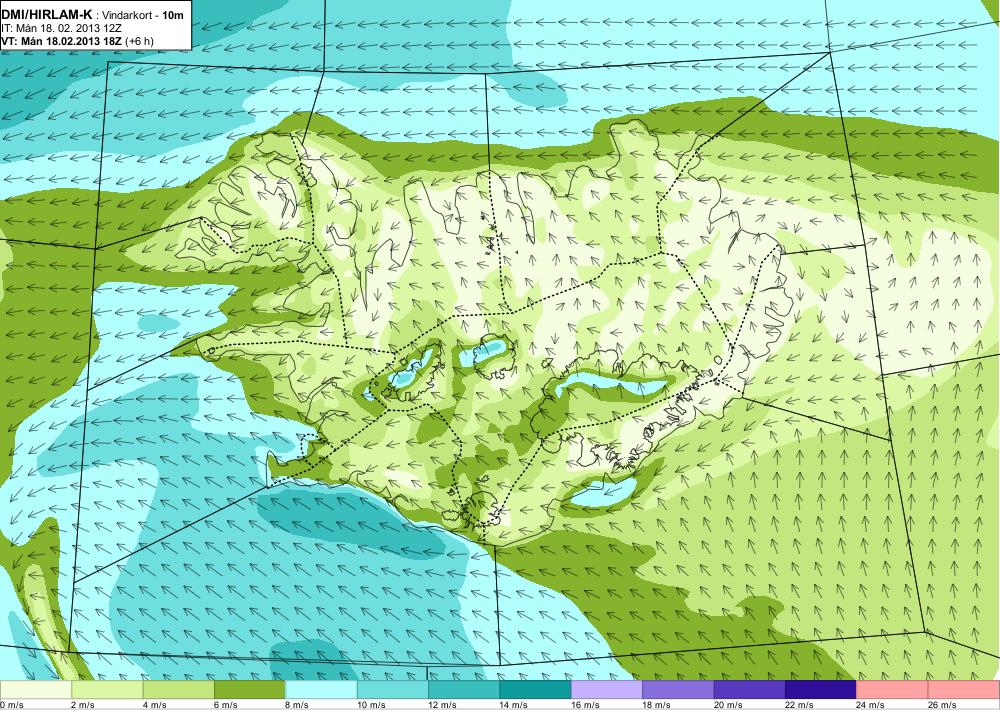
Task: Click the 'VT: Mán 18.02.2013 18Z' valid time
Action: (x=62, y=41)
